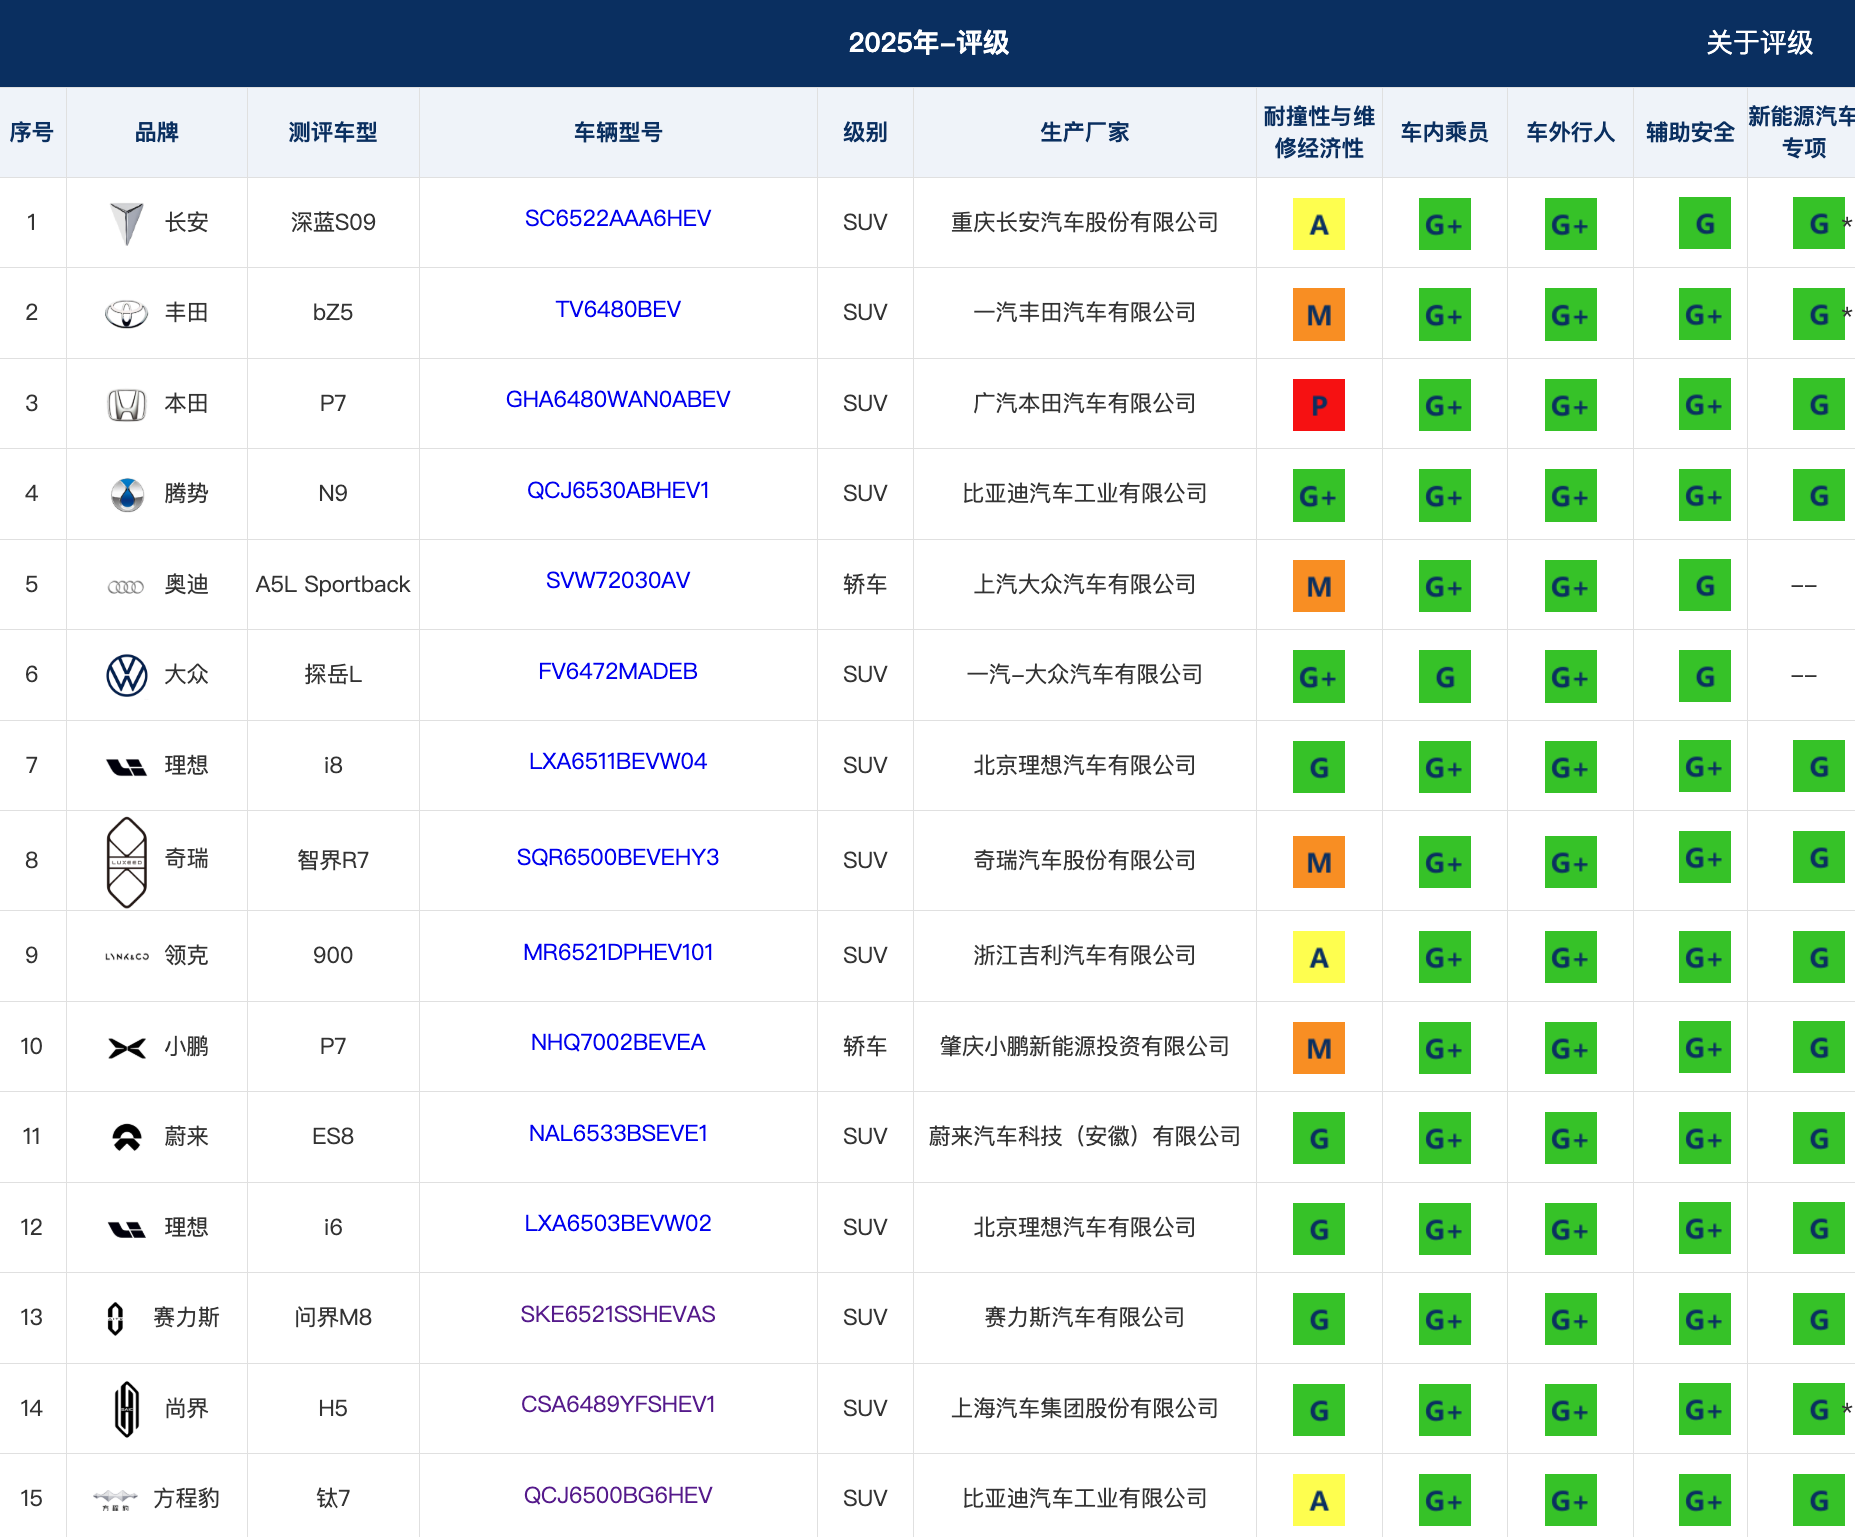This screenshot has width=1855, height=1537.
Task: Click the yellow A badge for 深蓝S09
Action: pyautogui.click(x=1319, y=224)
